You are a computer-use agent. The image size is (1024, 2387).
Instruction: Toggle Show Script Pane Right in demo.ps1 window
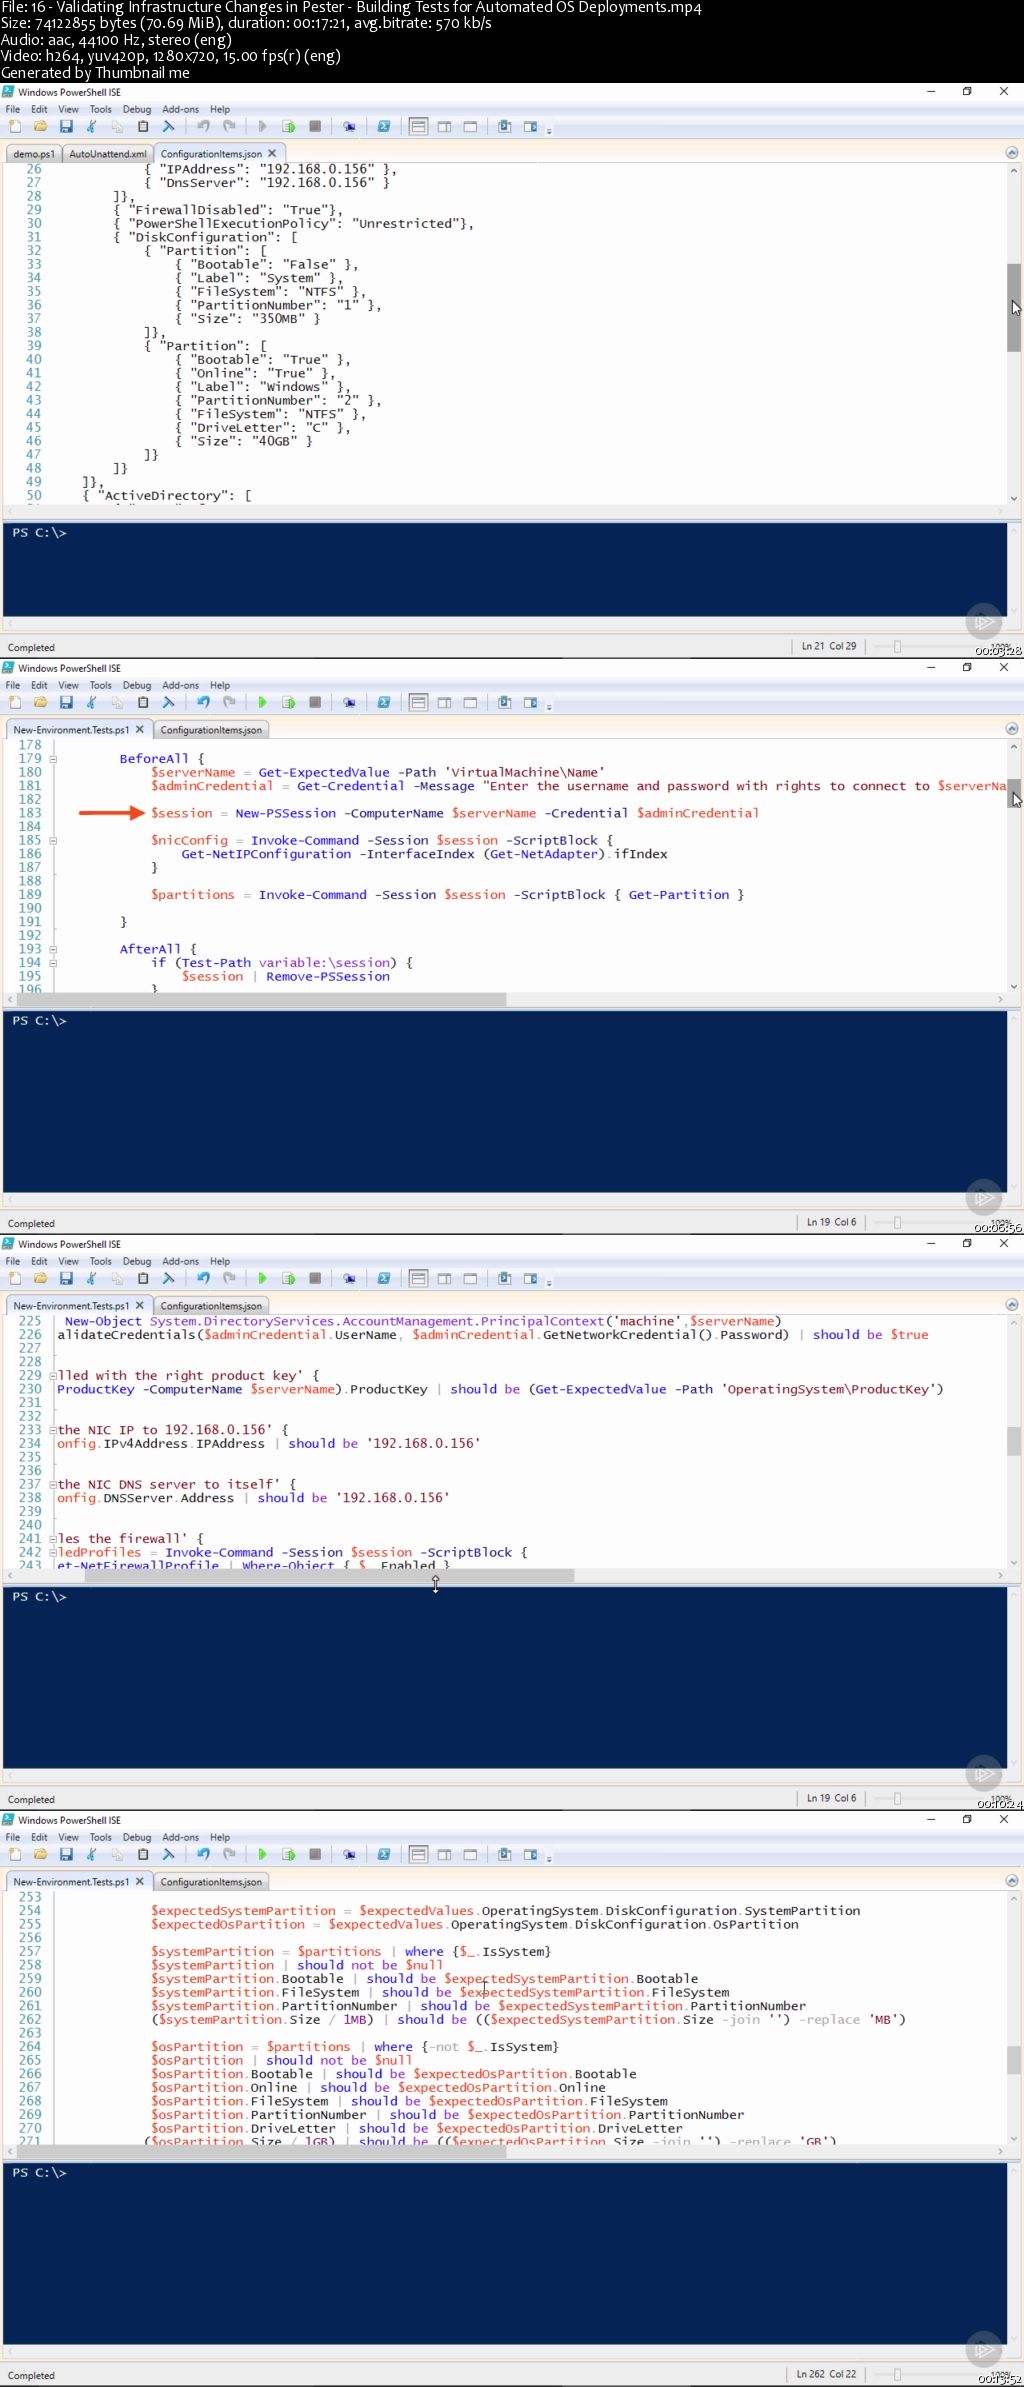click(x=445, y=127)
